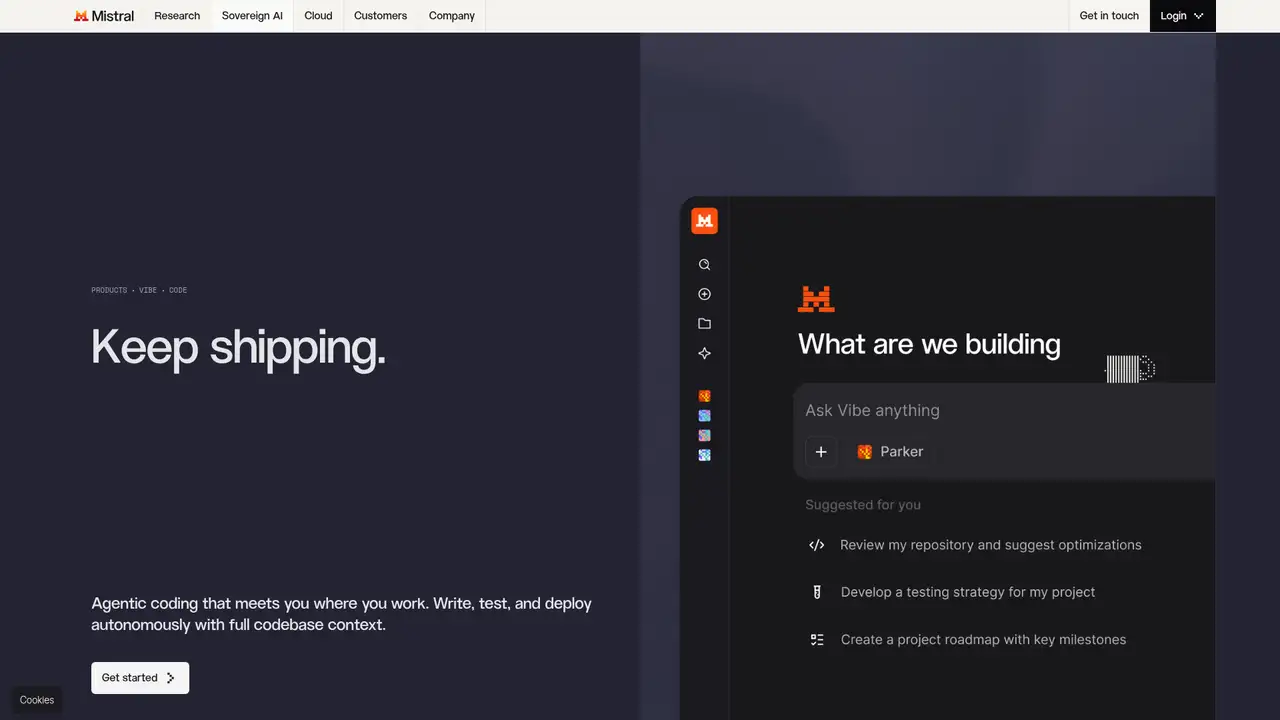Focus the Ask Vibe anything input
The width and height of the screenshot is (1280, 720).
(x=1005, y=410)
